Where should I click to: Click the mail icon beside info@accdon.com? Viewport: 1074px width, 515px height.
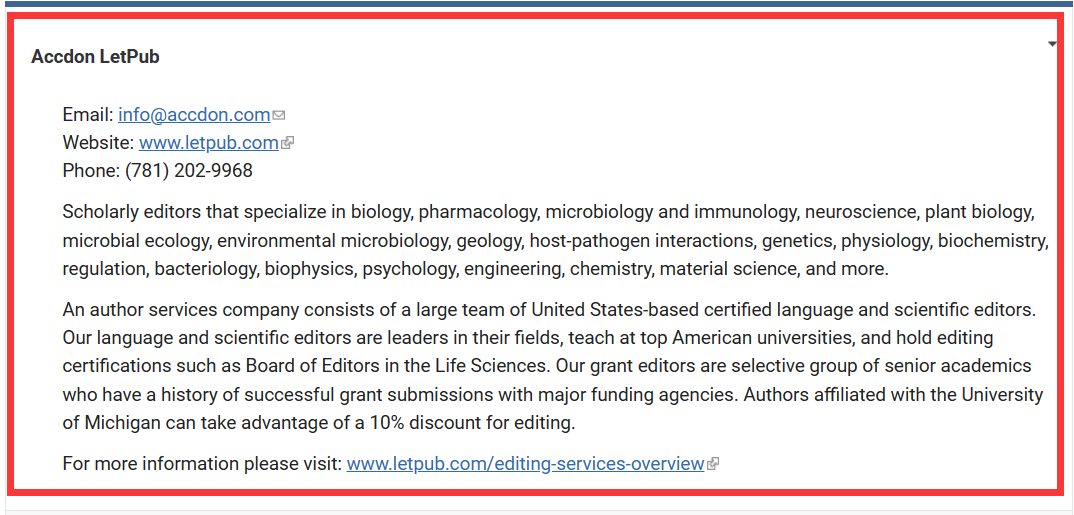point(279,116)
